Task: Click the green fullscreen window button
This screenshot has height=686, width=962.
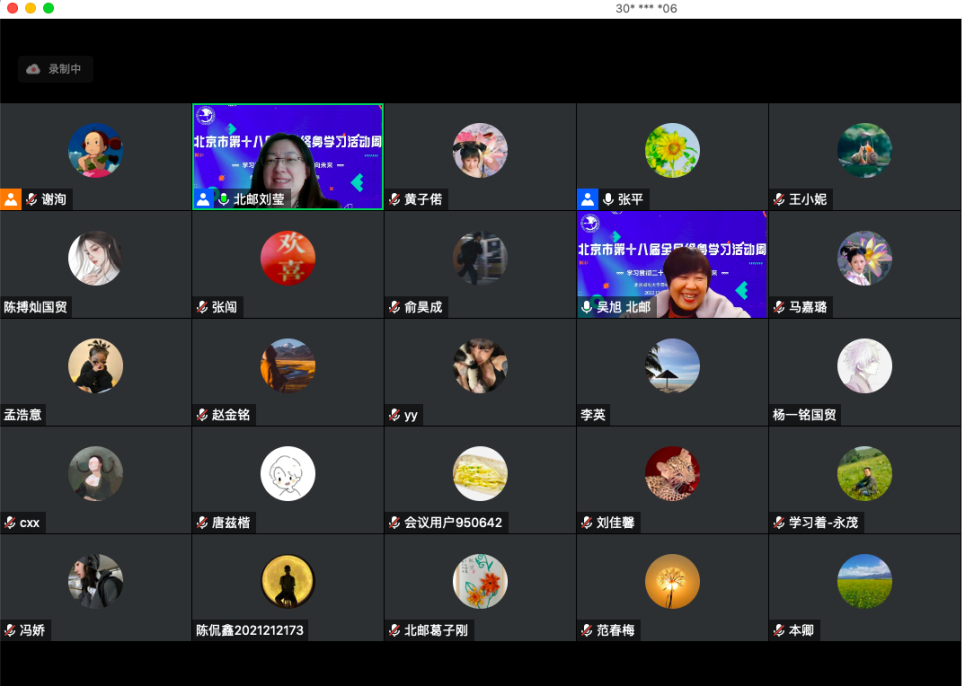Action: tap(48, 8)
